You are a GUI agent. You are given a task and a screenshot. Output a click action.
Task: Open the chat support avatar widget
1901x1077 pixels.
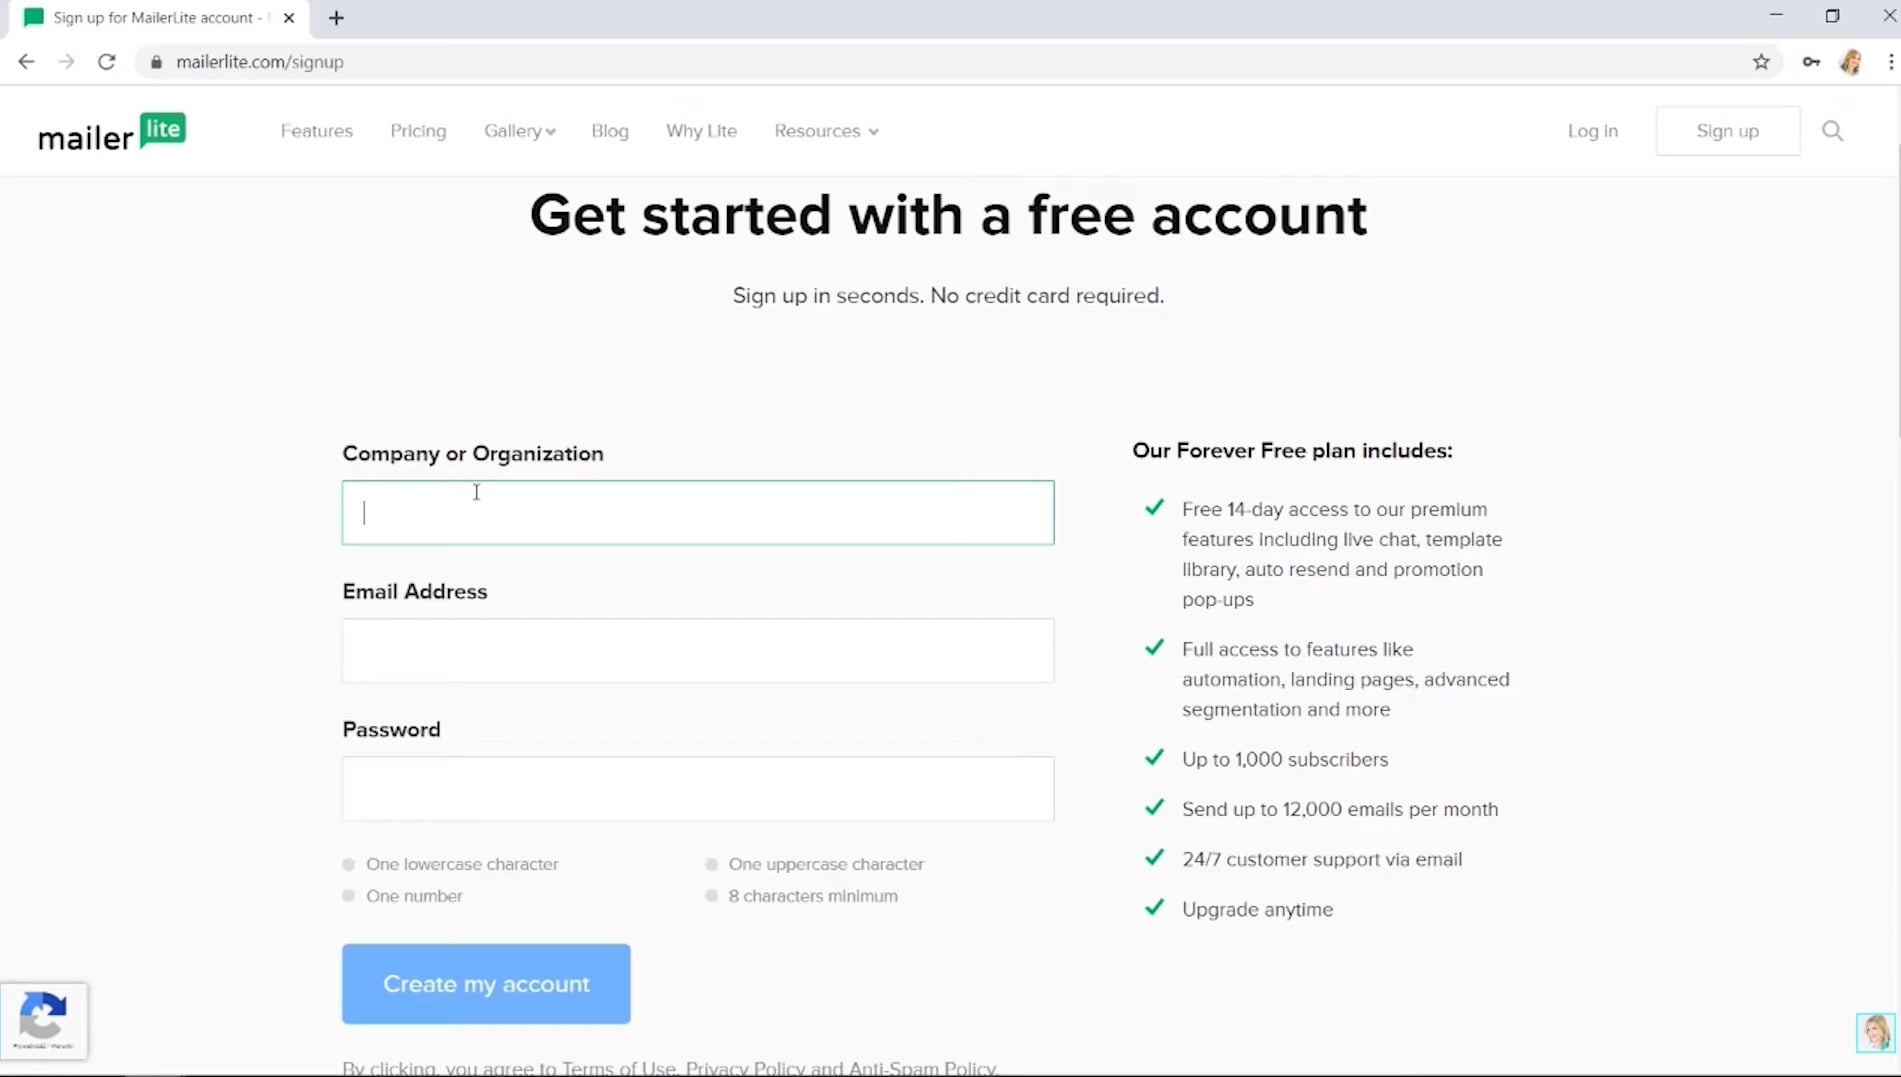point(1875,1032)
